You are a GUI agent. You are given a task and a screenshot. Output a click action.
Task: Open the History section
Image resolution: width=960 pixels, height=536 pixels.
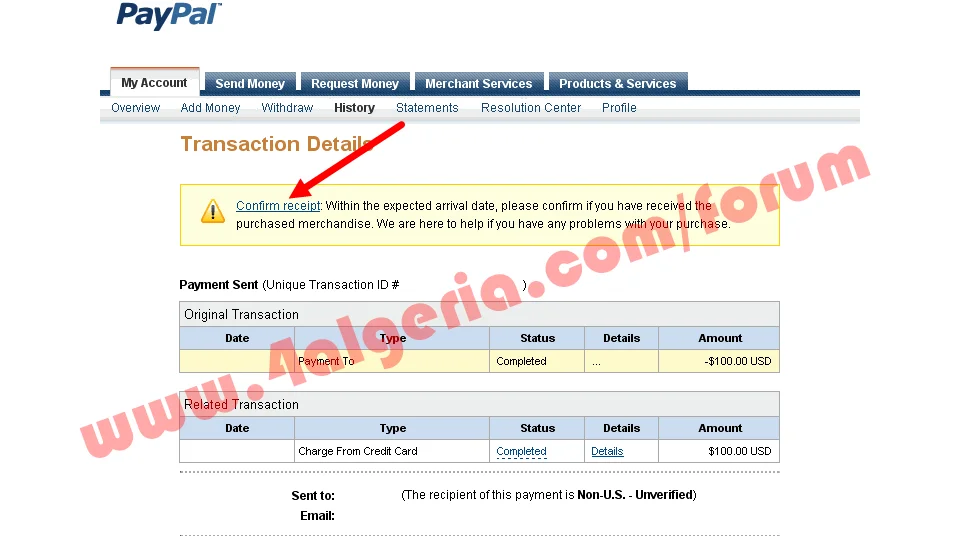[x=354, y=108]
